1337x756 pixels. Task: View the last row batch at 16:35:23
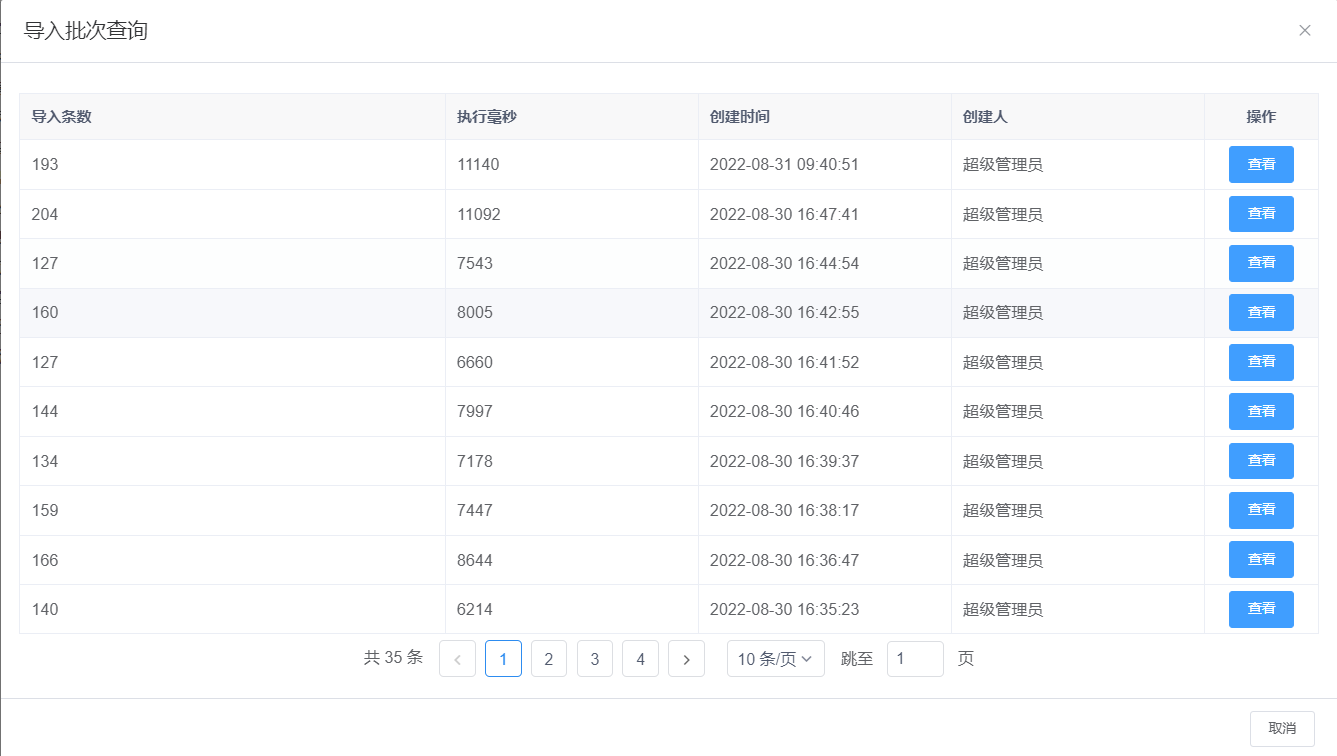pos(1260,609)
